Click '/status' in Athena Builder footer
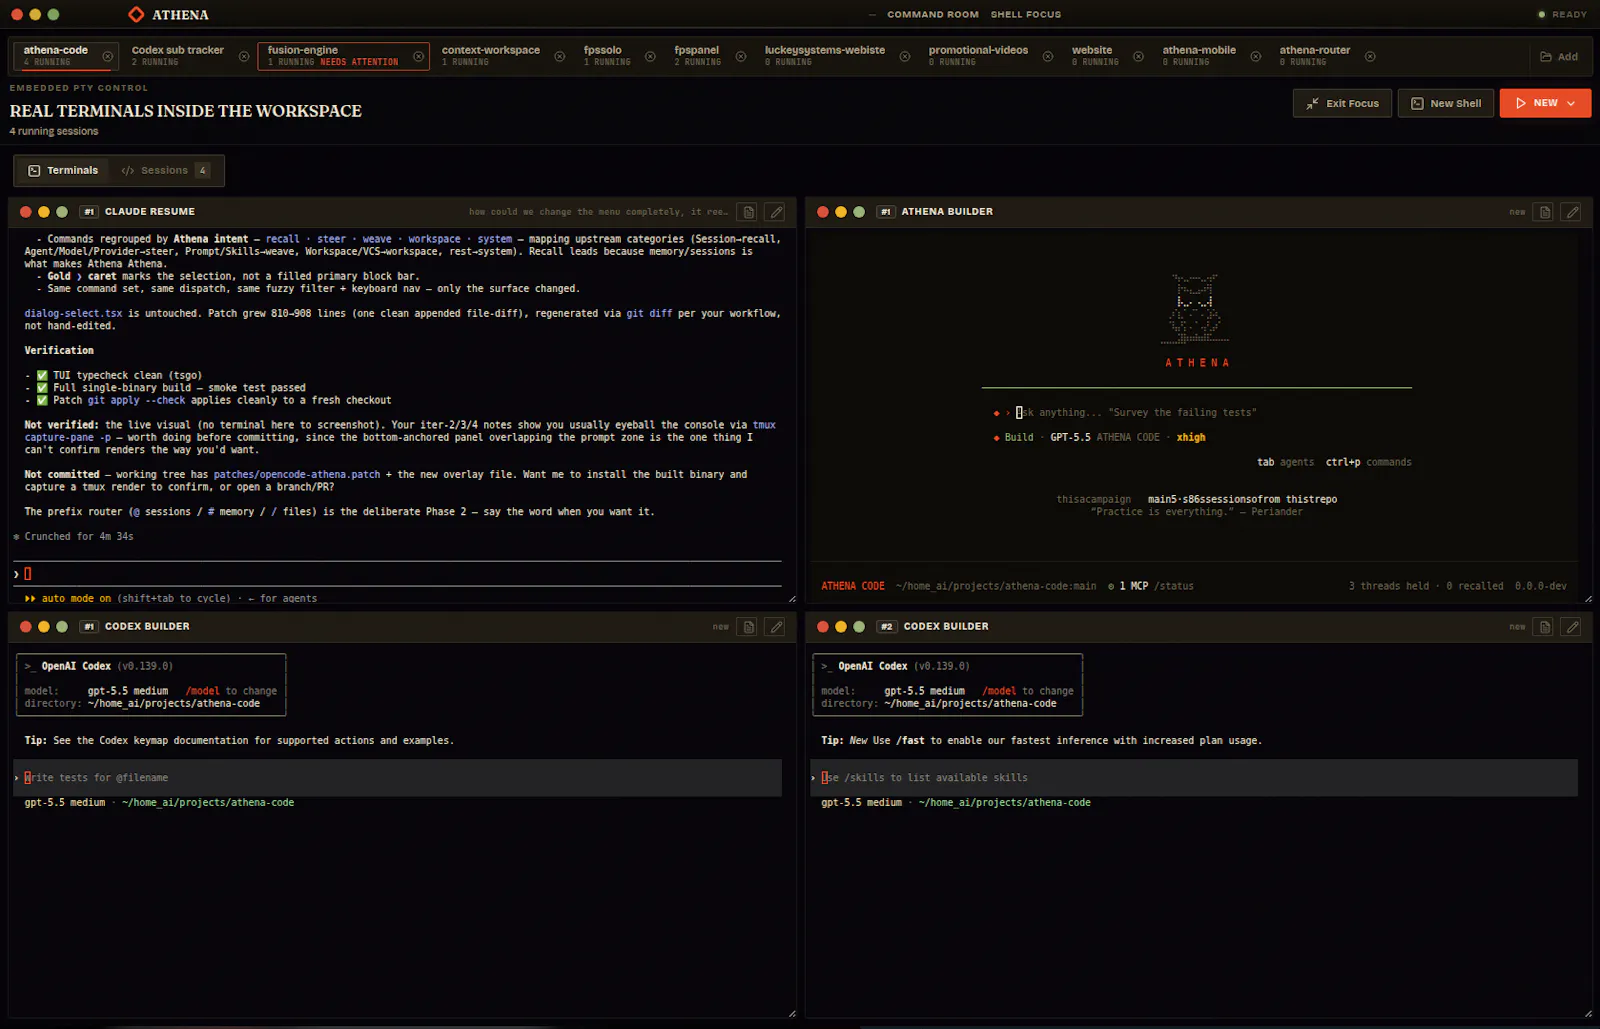1600x1029 pixels. point(1174,586)
